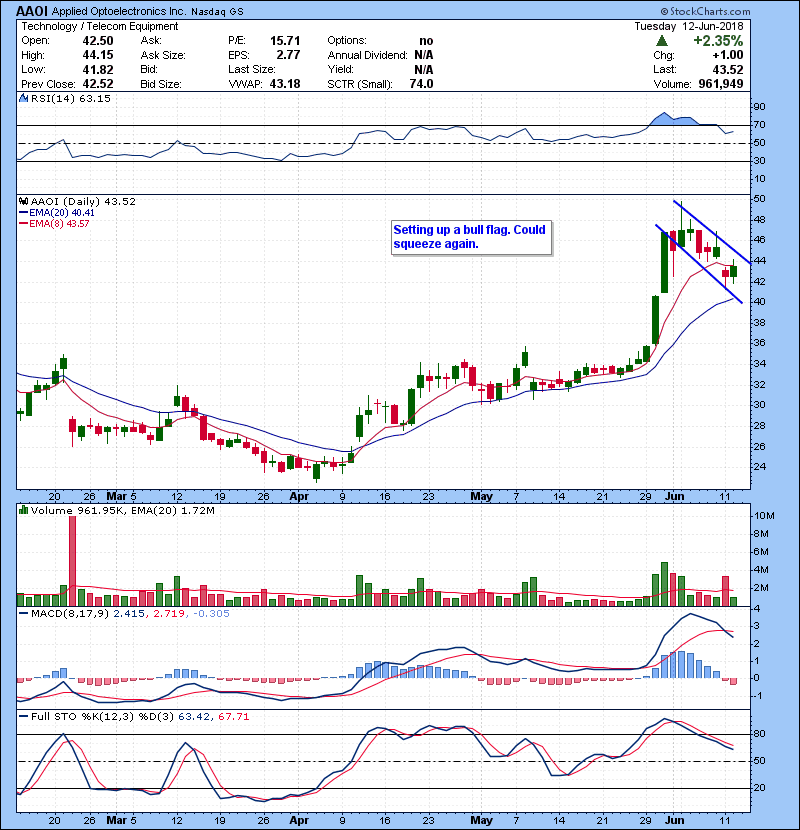Click the Prev Close value 42.52
Viewport: 800px width, 830px height.
pyautogui.click(x=98, y=84)
